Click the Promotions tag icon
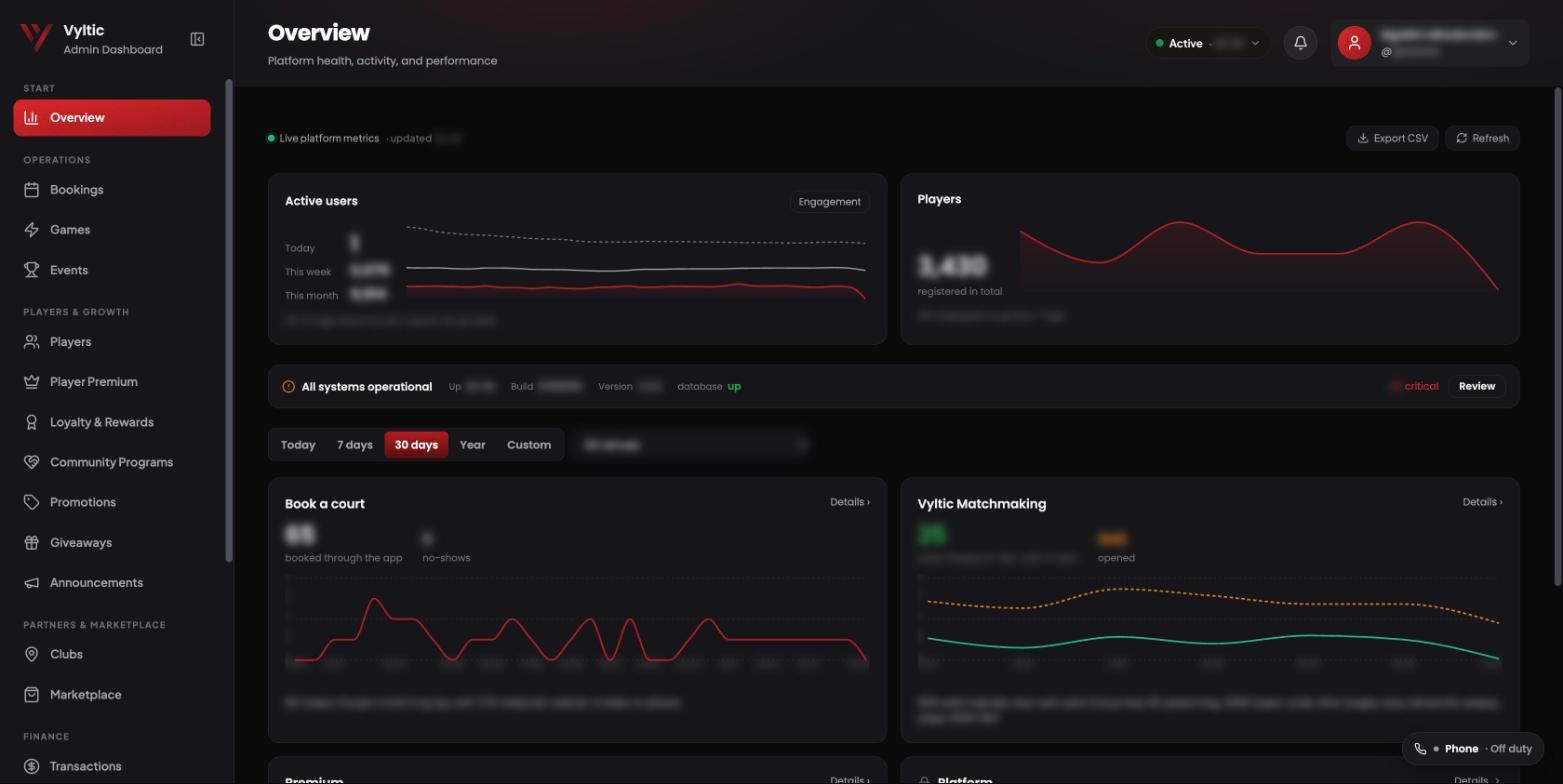This screenshot has height=784, width=1563. (x=32, y=502)
